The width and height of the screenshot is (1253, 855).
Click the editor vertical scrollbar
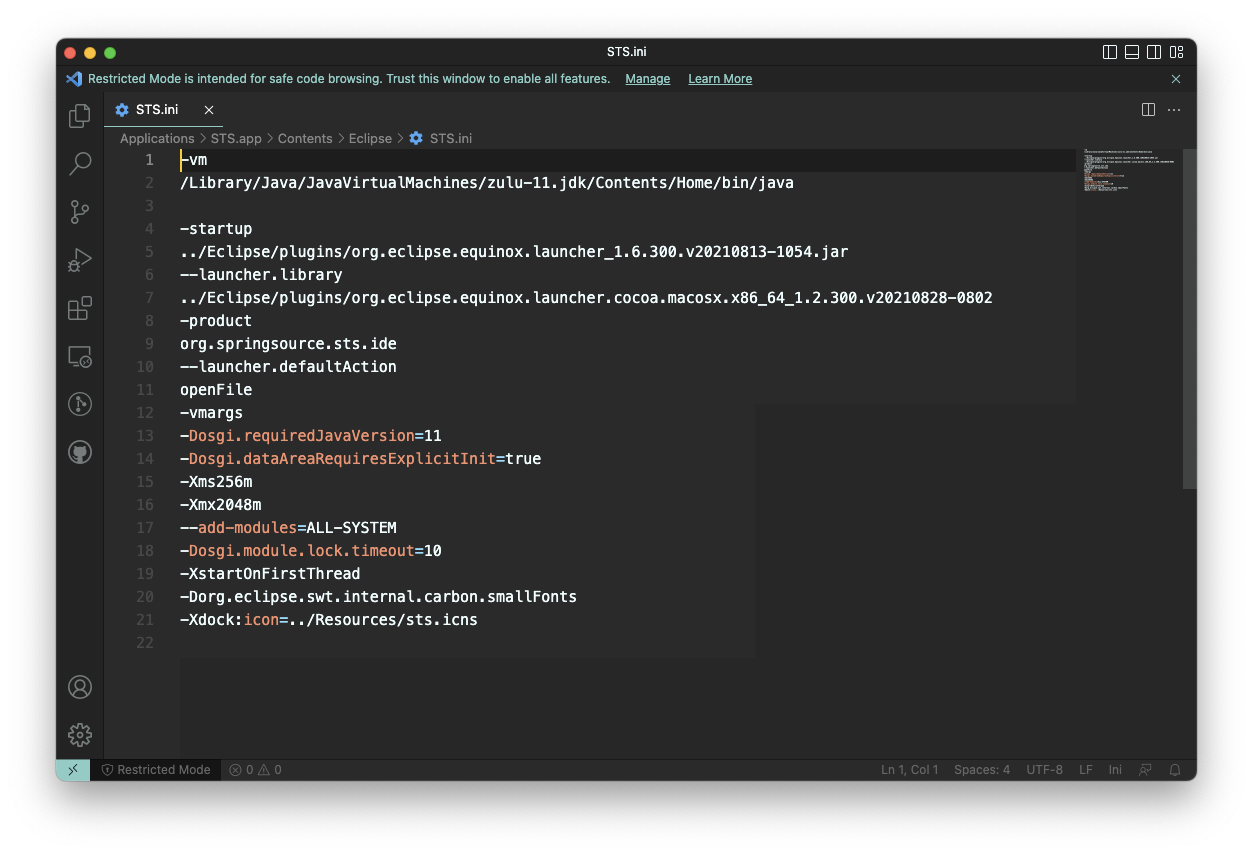[1189, 319]
